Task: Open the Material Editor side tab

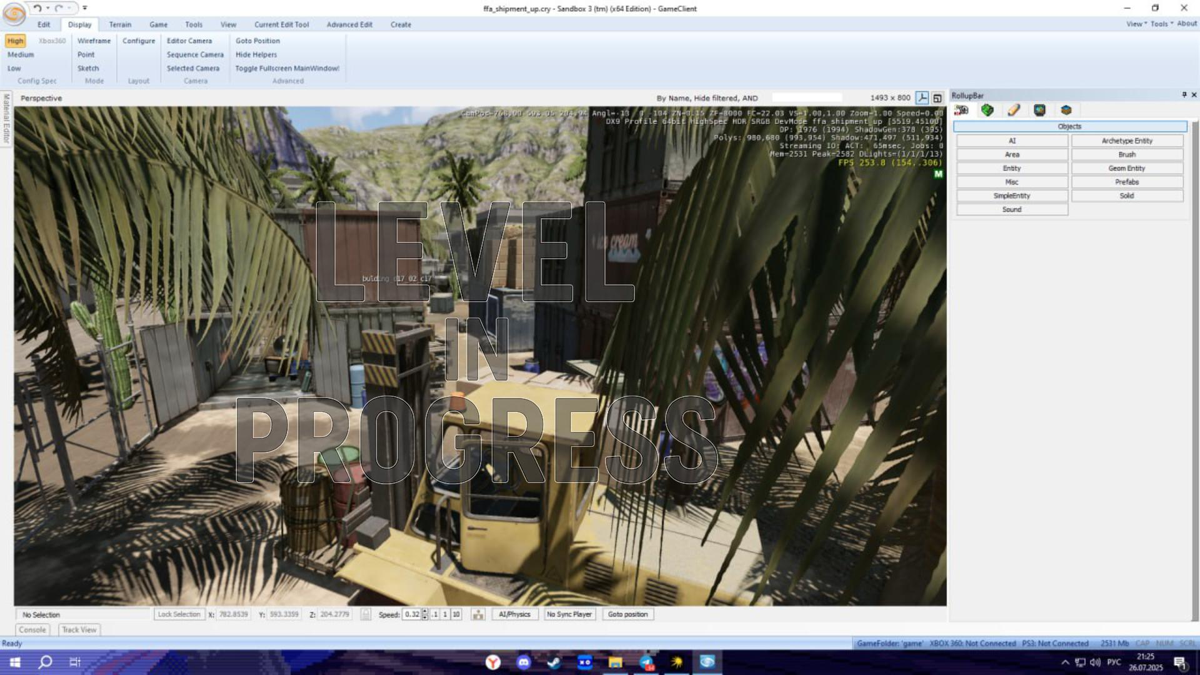Action: [6, 118]
